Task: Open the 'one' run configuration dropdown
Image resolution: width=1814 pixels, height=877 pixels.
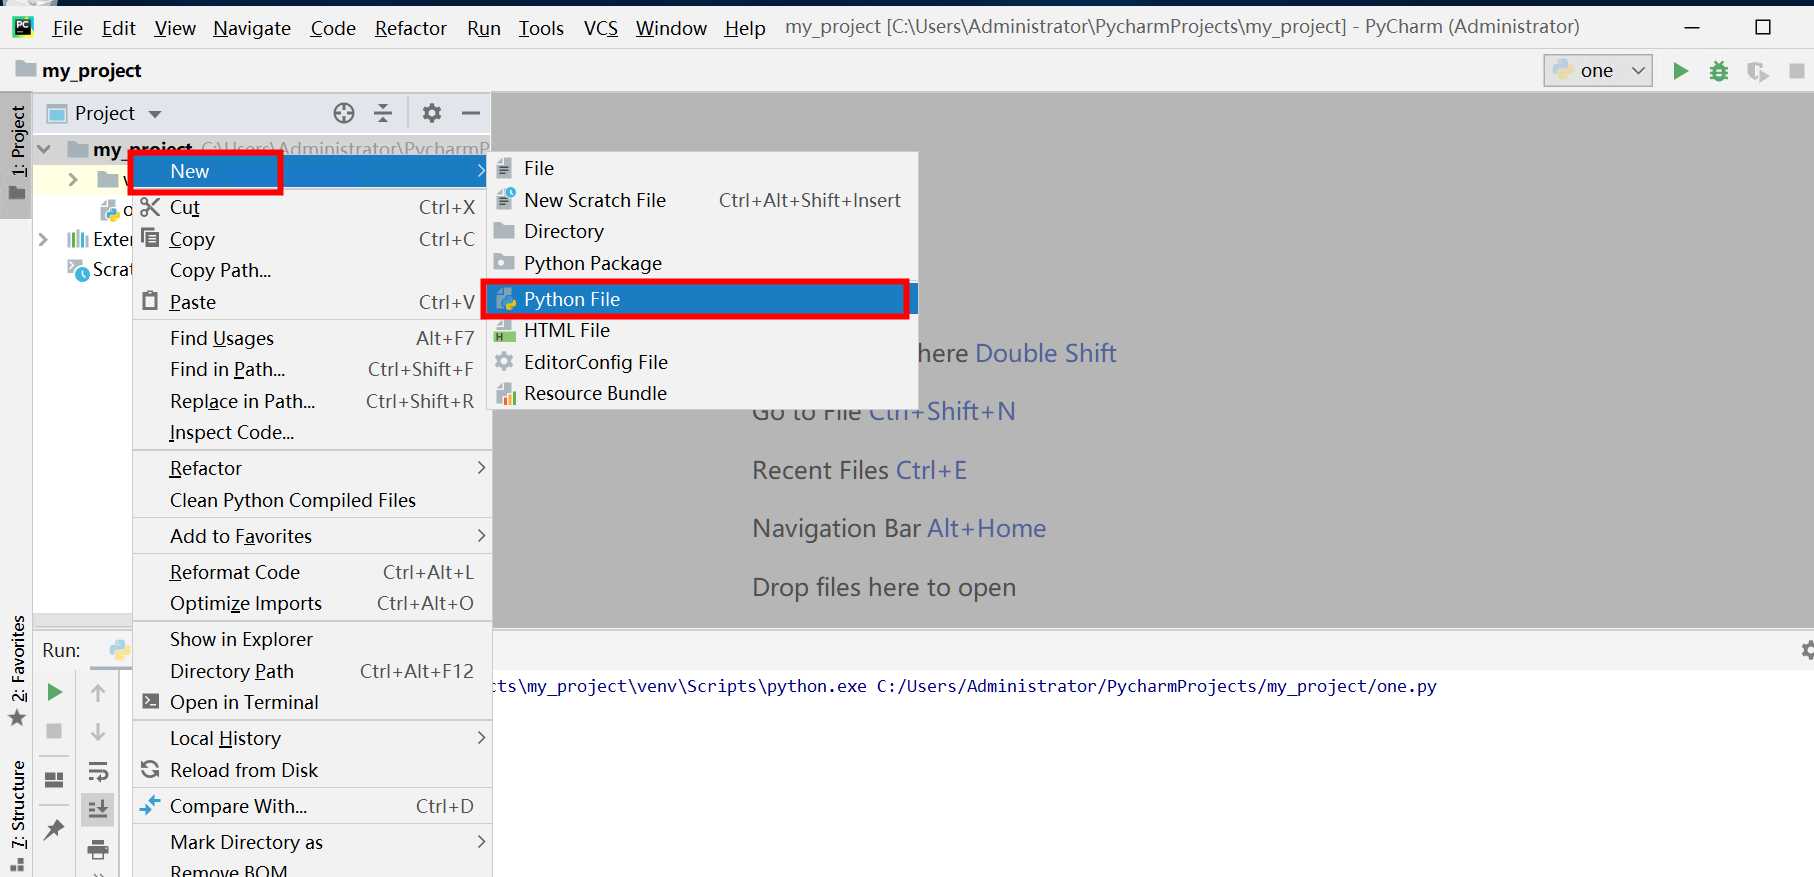Action: pos(1598,70)
